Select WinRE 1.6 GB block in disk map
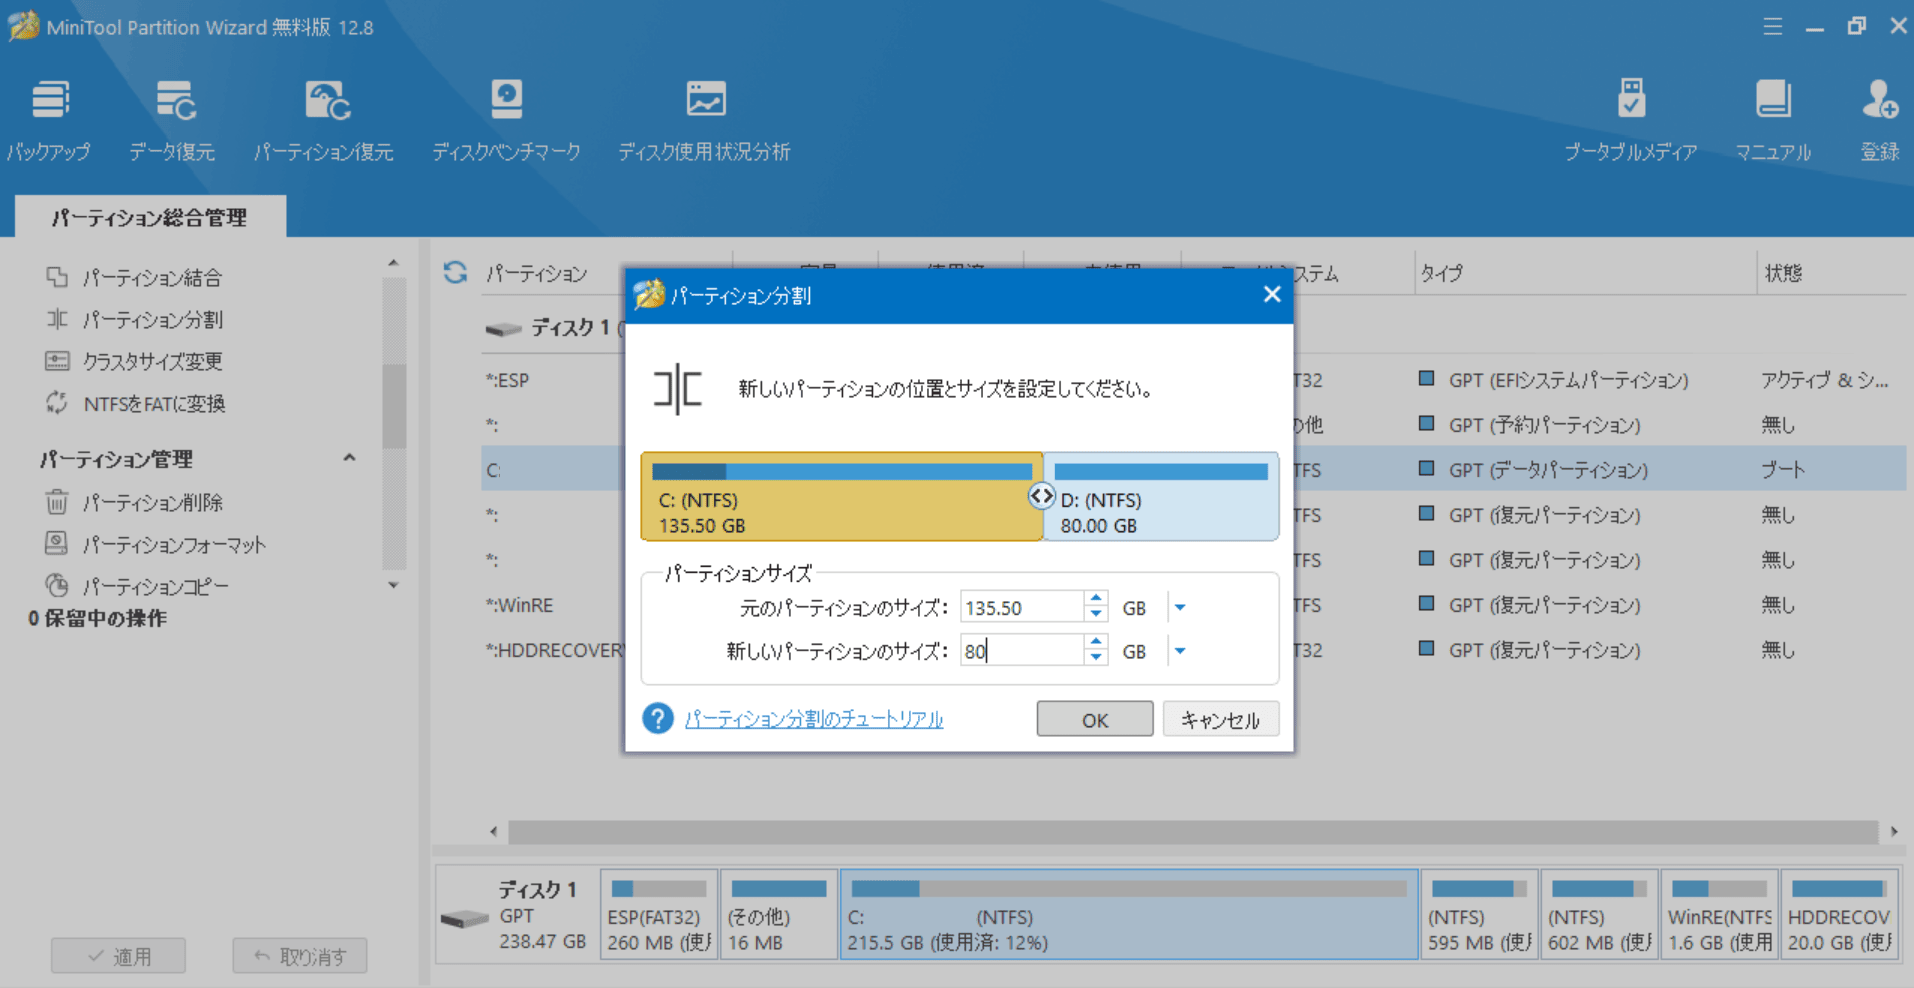This screenshot has height=988, width=1914. pos(1719,915)
